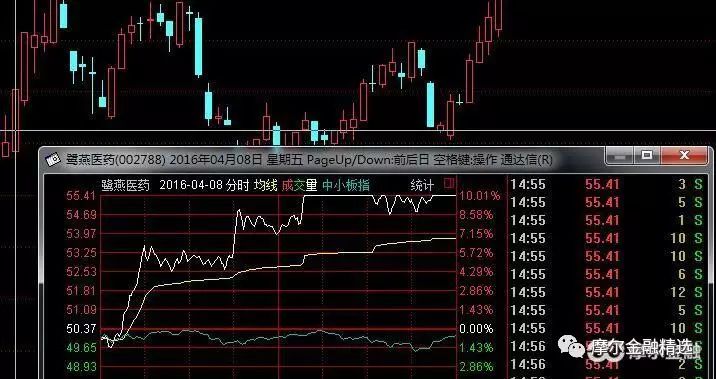Click the 2016-04-08 date in chart header
The width and height of the screenshot is (716, 379).
click(x=190, y=185)
